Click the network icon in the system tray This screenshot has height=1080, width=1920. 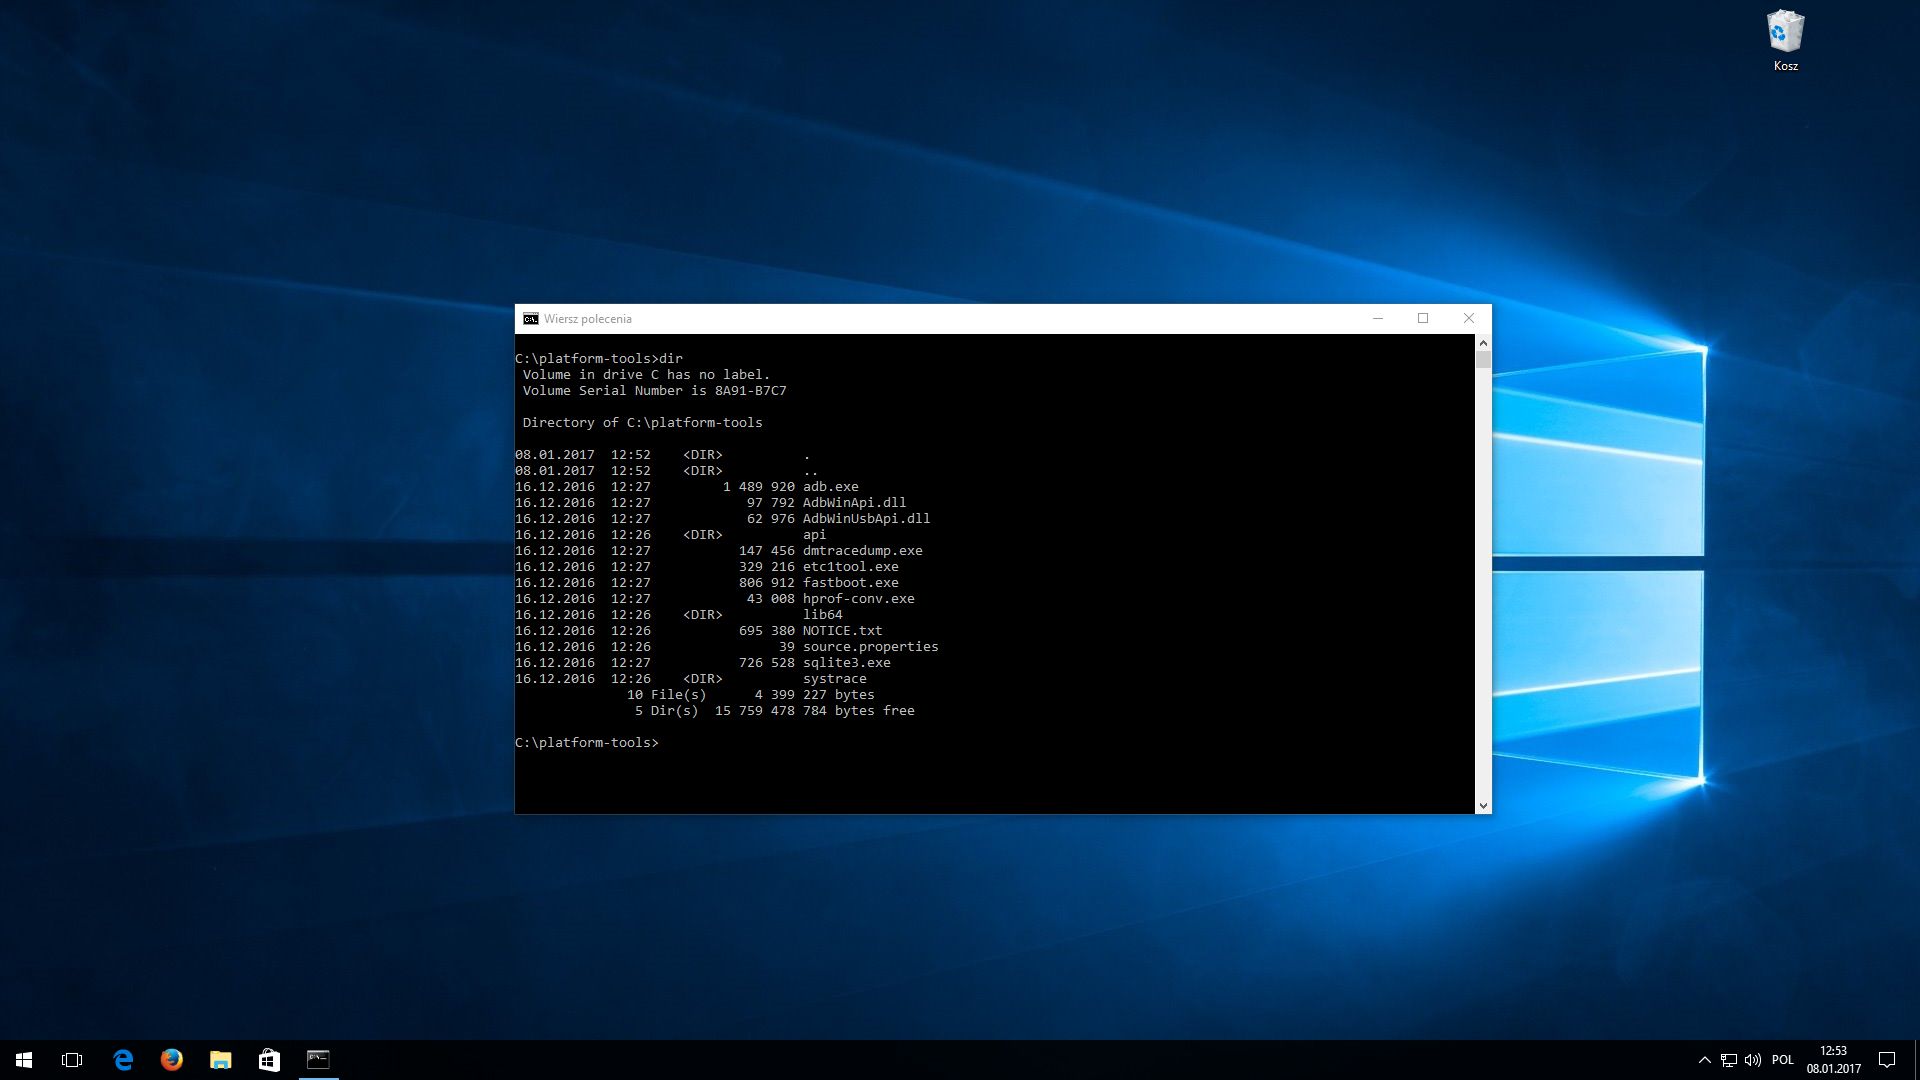(1729, 1060)
